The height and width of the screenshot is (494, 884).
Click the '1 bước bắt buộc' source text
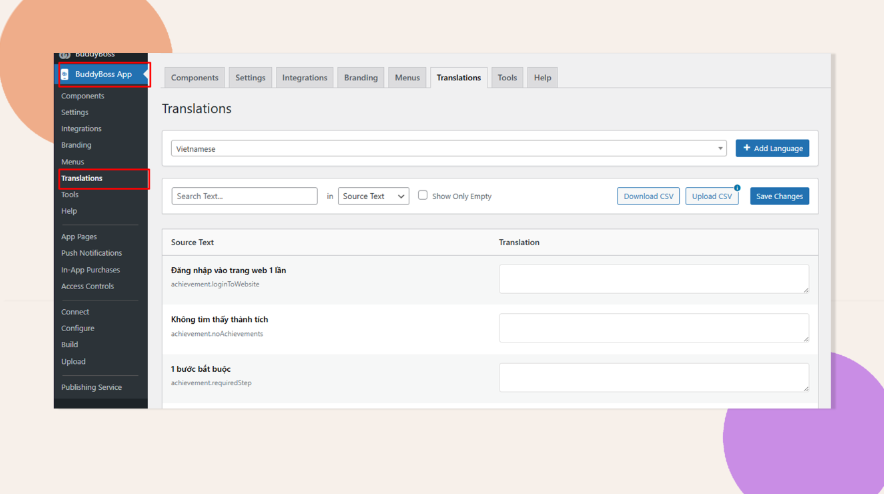(x=201, y=369)
